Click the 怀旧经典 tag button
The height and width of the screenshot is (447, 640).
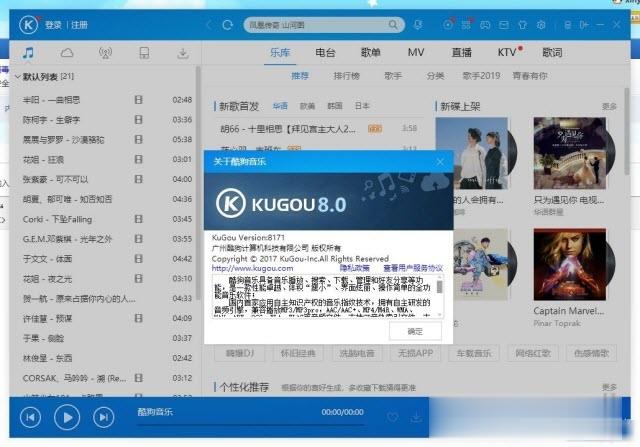coord(298,353)
